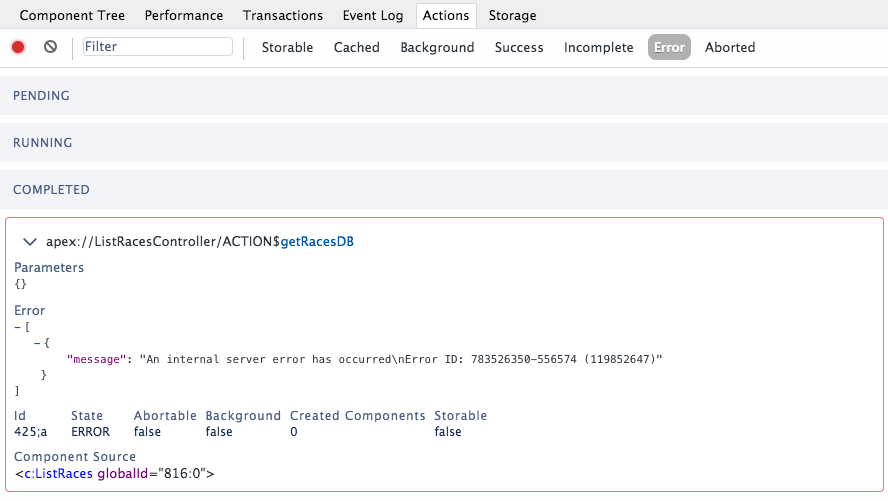888x501 pixels.
Task: Switch to the Storage tab
Action: coord(512,16)
